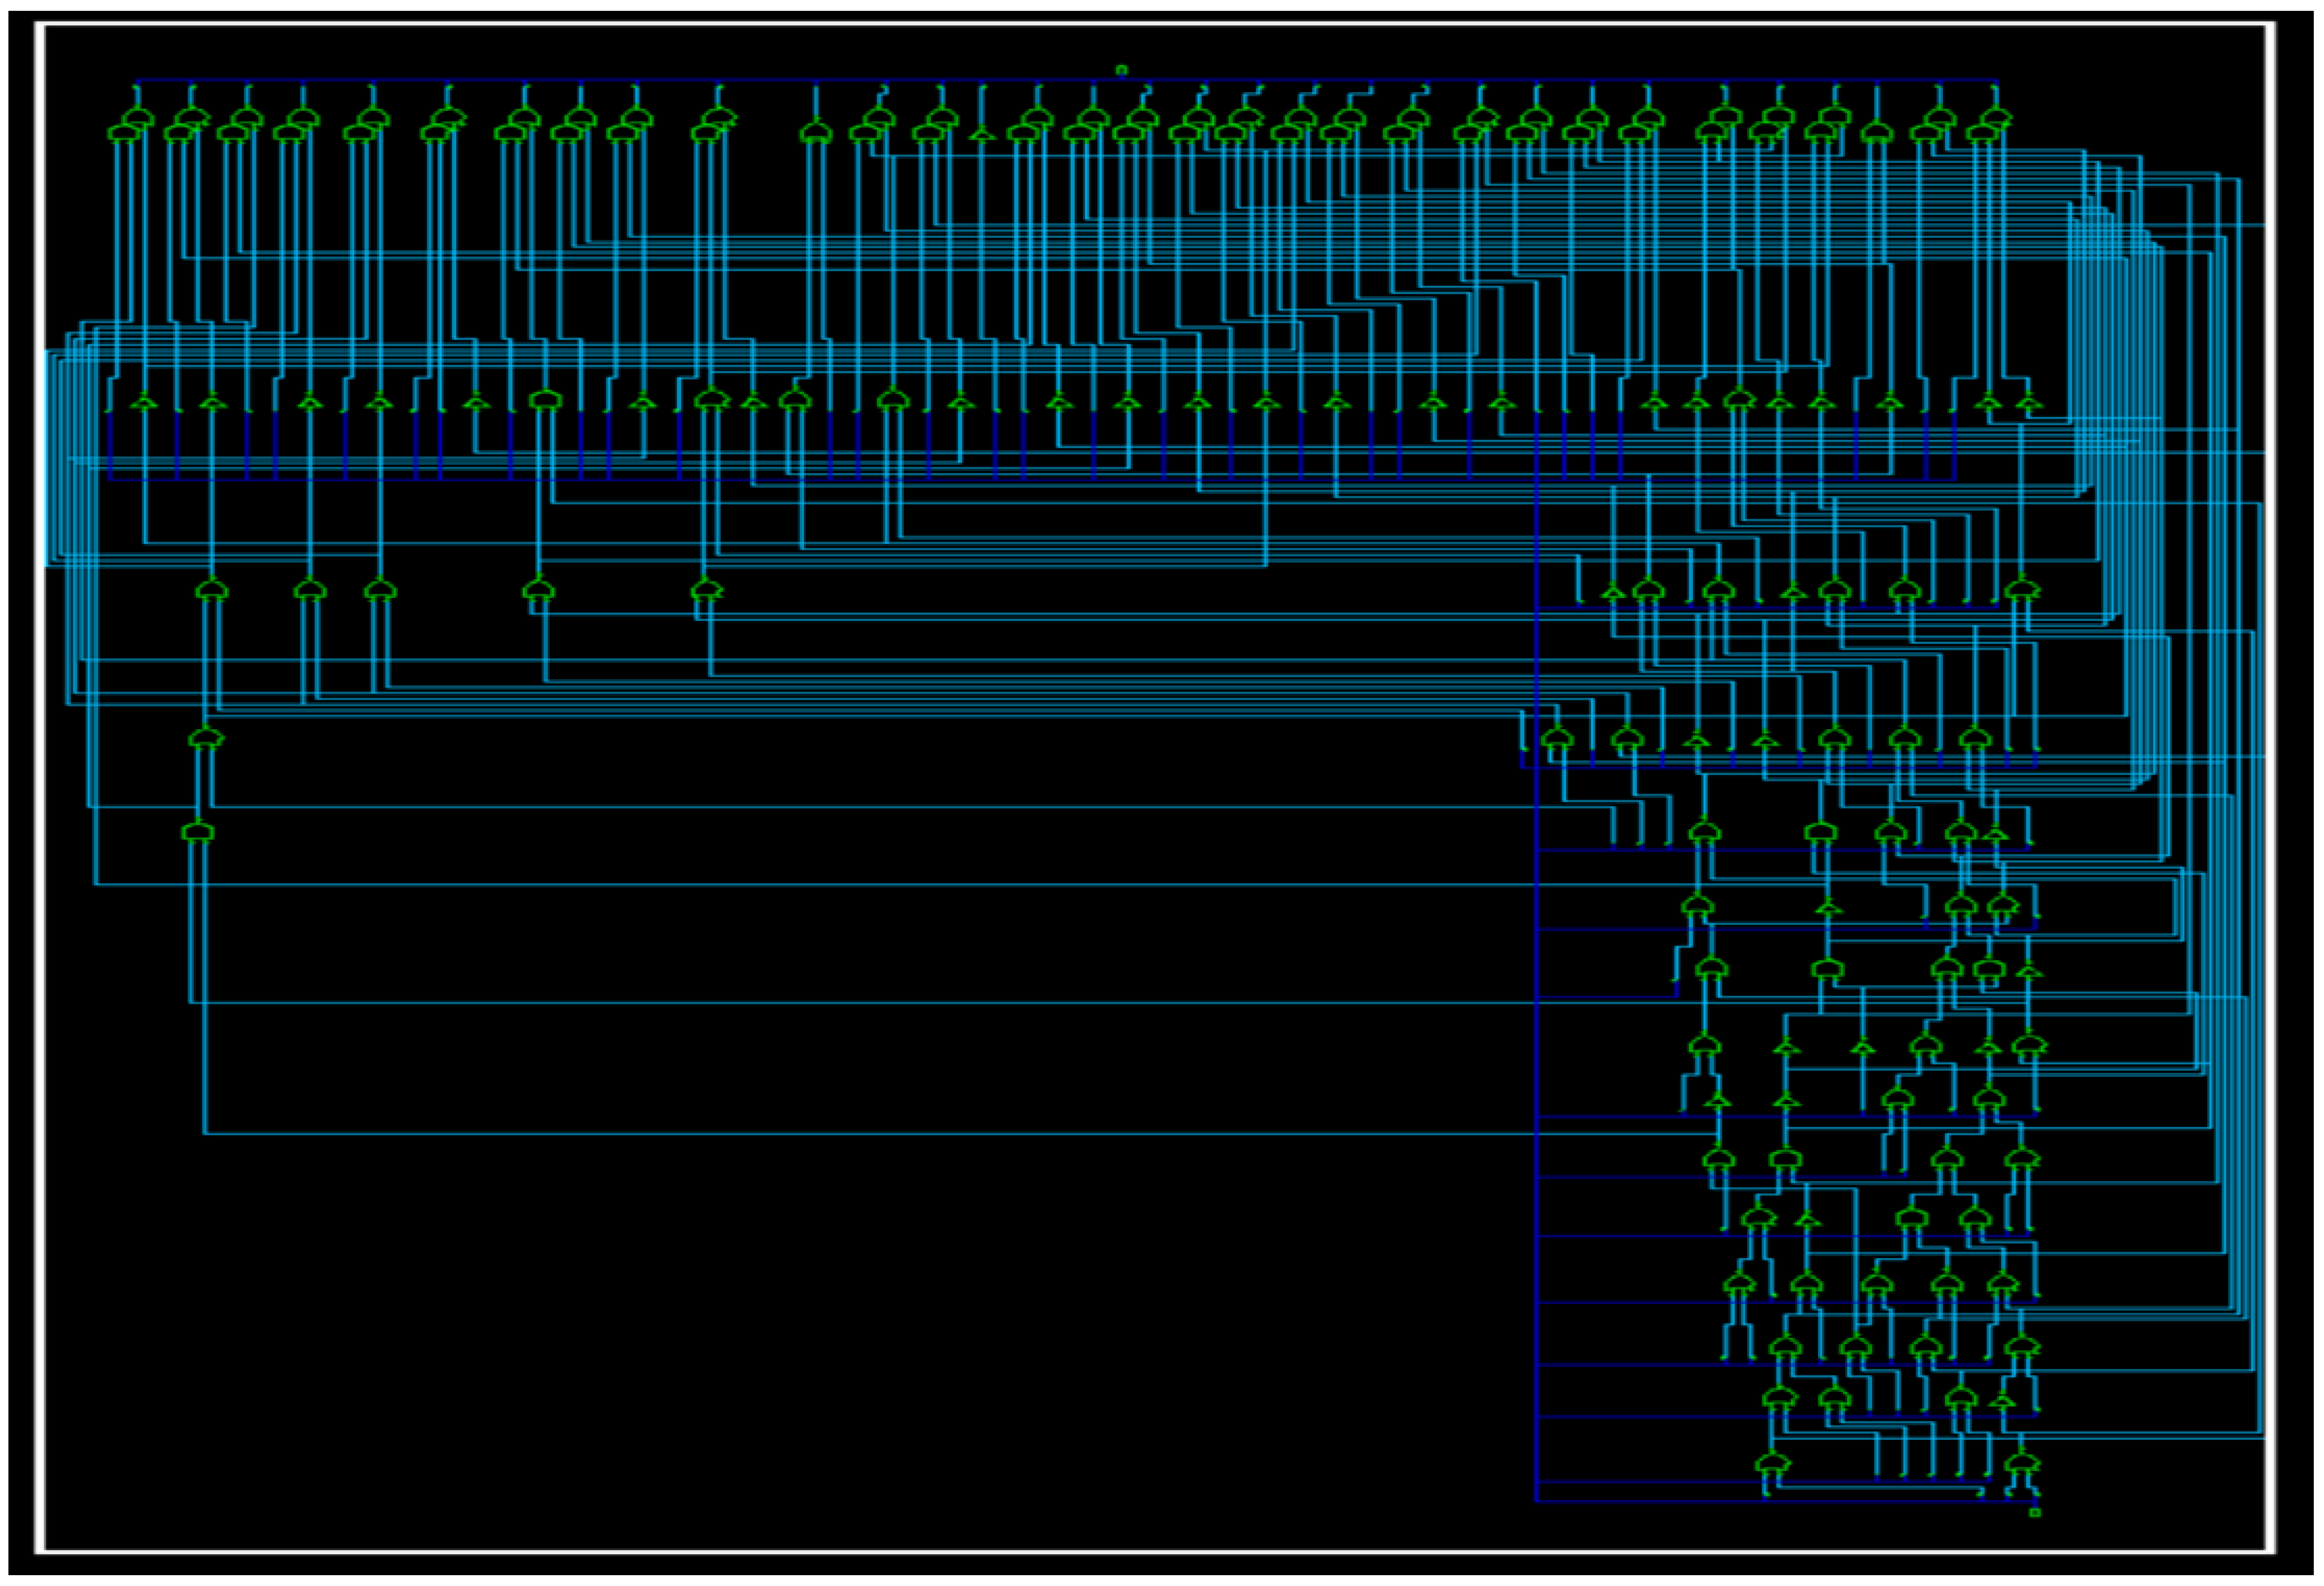Click the white frame border at the top-left corner
The height and width of the screenshot is (1586, 2324).
pos(40,24)
